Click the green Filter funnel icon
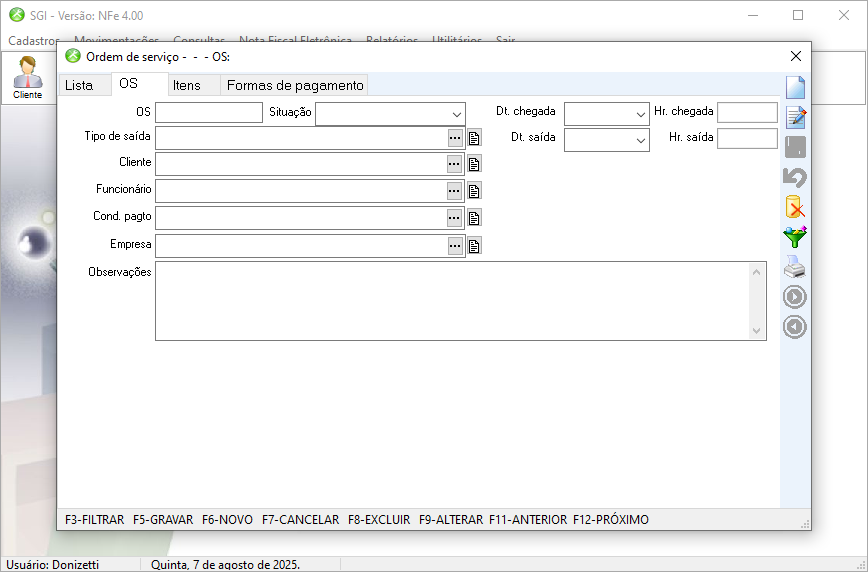The image size is (868, 572). click(x=795, y=237)
